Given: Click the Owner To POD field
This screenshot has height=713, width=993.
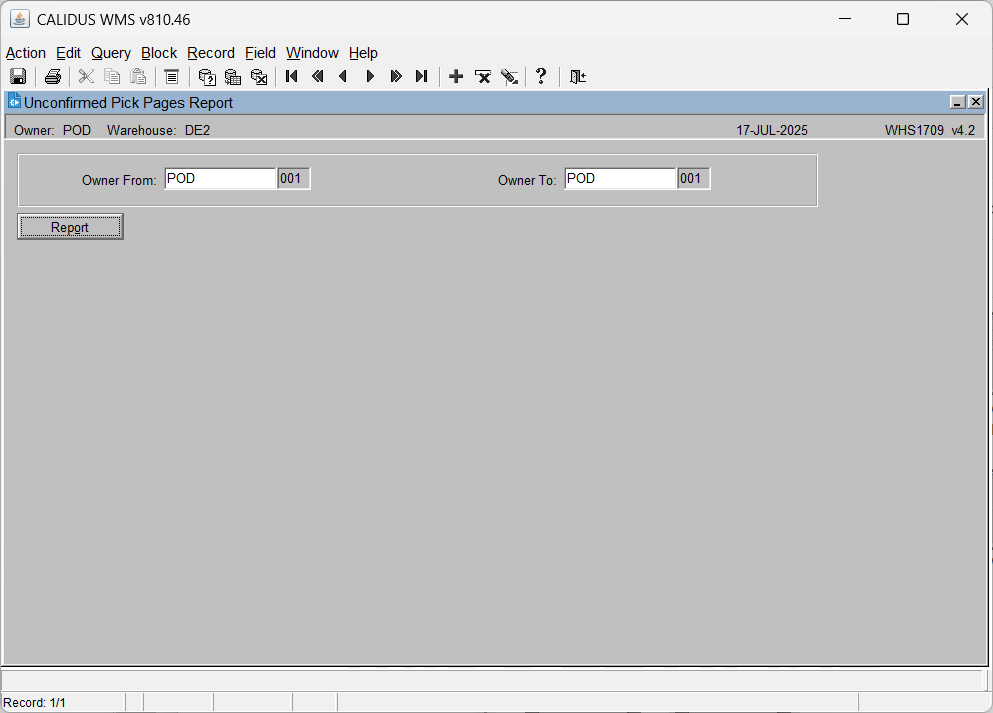Looking at the screenshot, I should (621, 179).
